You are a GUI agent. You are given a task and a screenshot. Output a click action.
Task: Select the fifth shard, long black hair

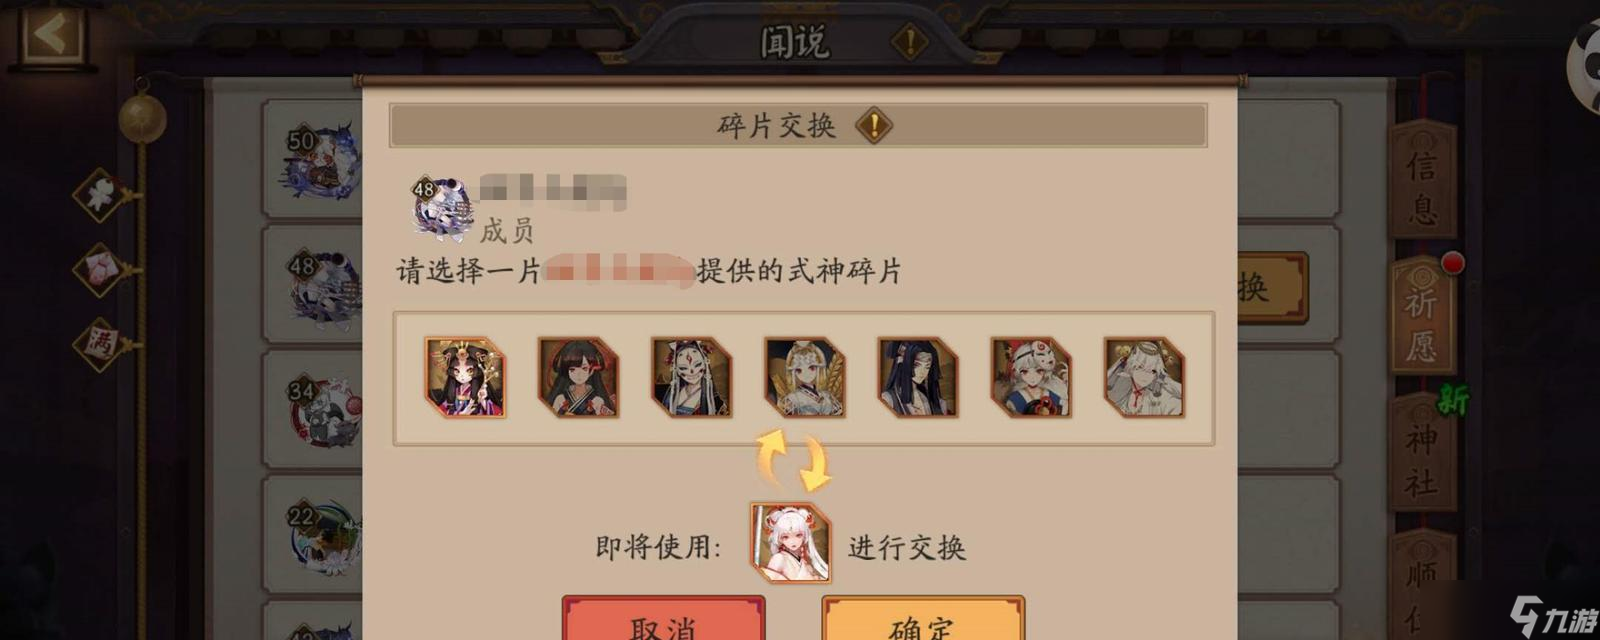click(x=917, y=377)
